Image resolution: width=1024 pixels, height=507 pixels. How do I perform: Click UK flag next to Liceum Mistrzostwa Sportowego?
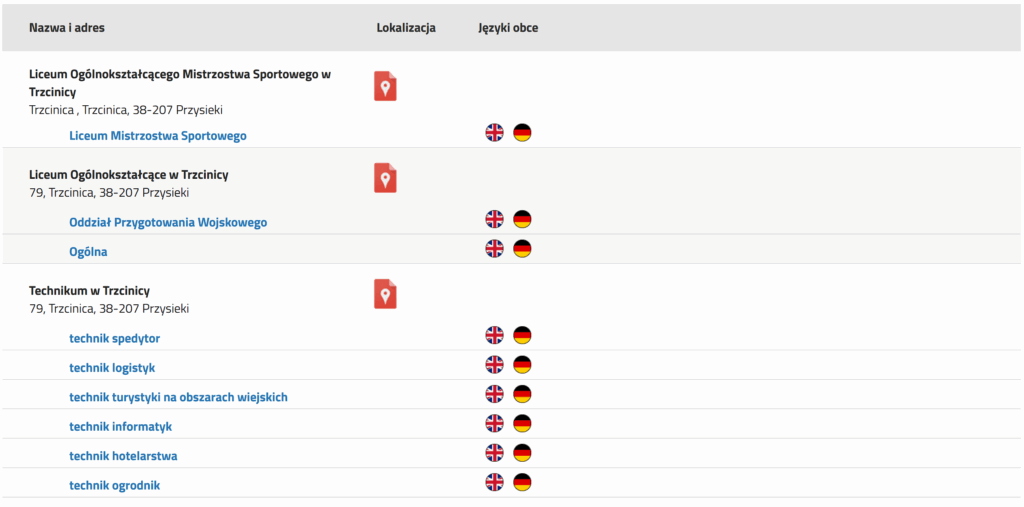coord(494,133)
